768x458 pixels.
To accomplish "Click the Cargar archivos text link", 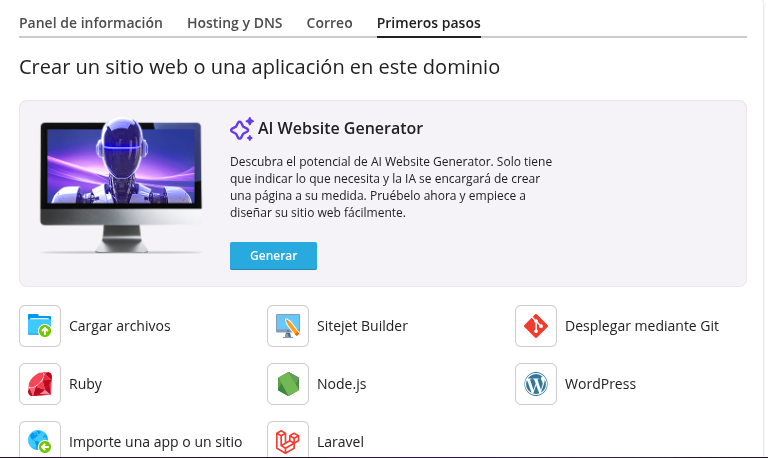I will pyautogui.click(x=119, y=326).
